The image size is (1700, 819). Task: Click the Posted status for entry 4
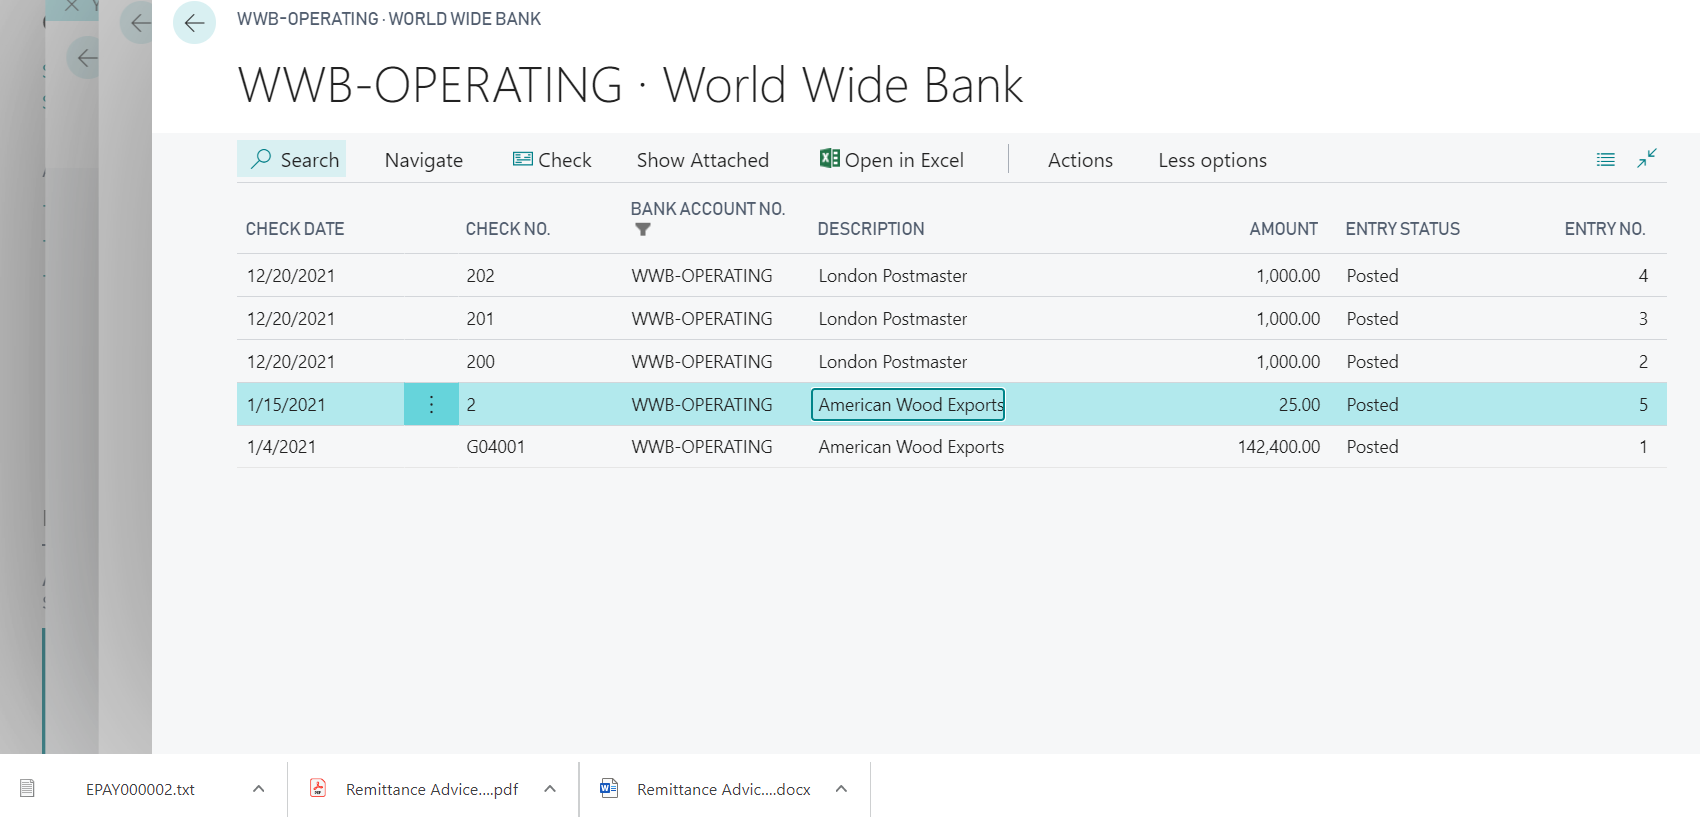(x=1372, y=276)
